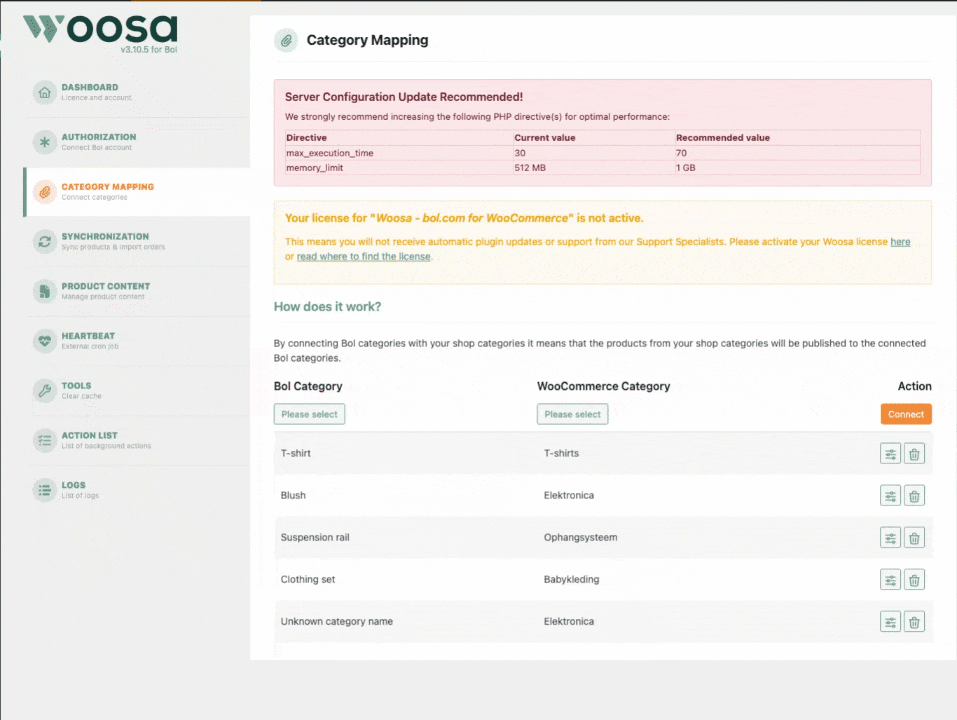Click the 'WooCommerce Category' column header
This screenshot has width=957, height=720.
[604, 386]
